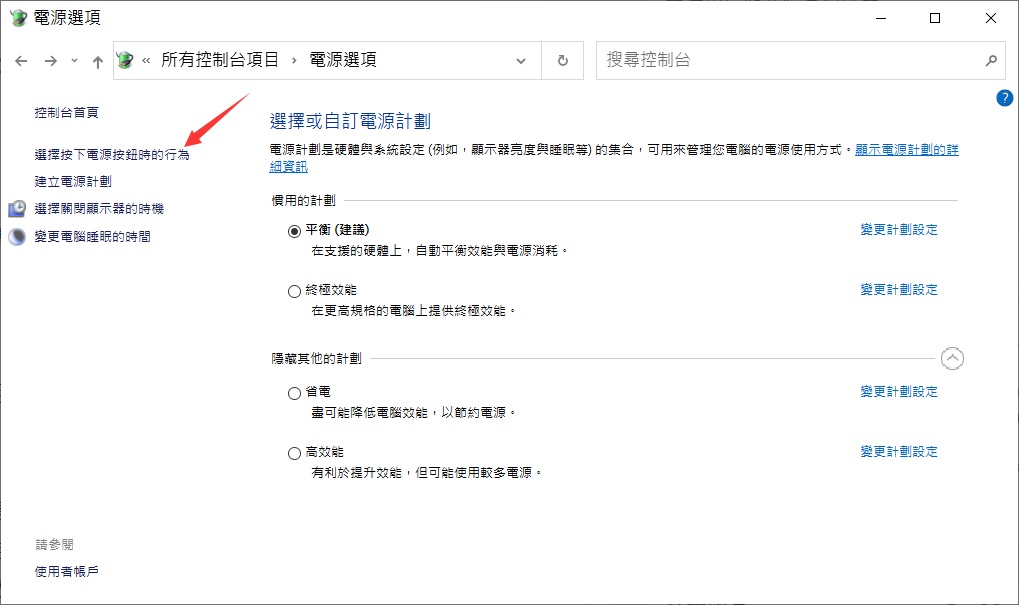
Task: Click description 盡可能降低電腦效能，以節約電源
Action: 413,413
